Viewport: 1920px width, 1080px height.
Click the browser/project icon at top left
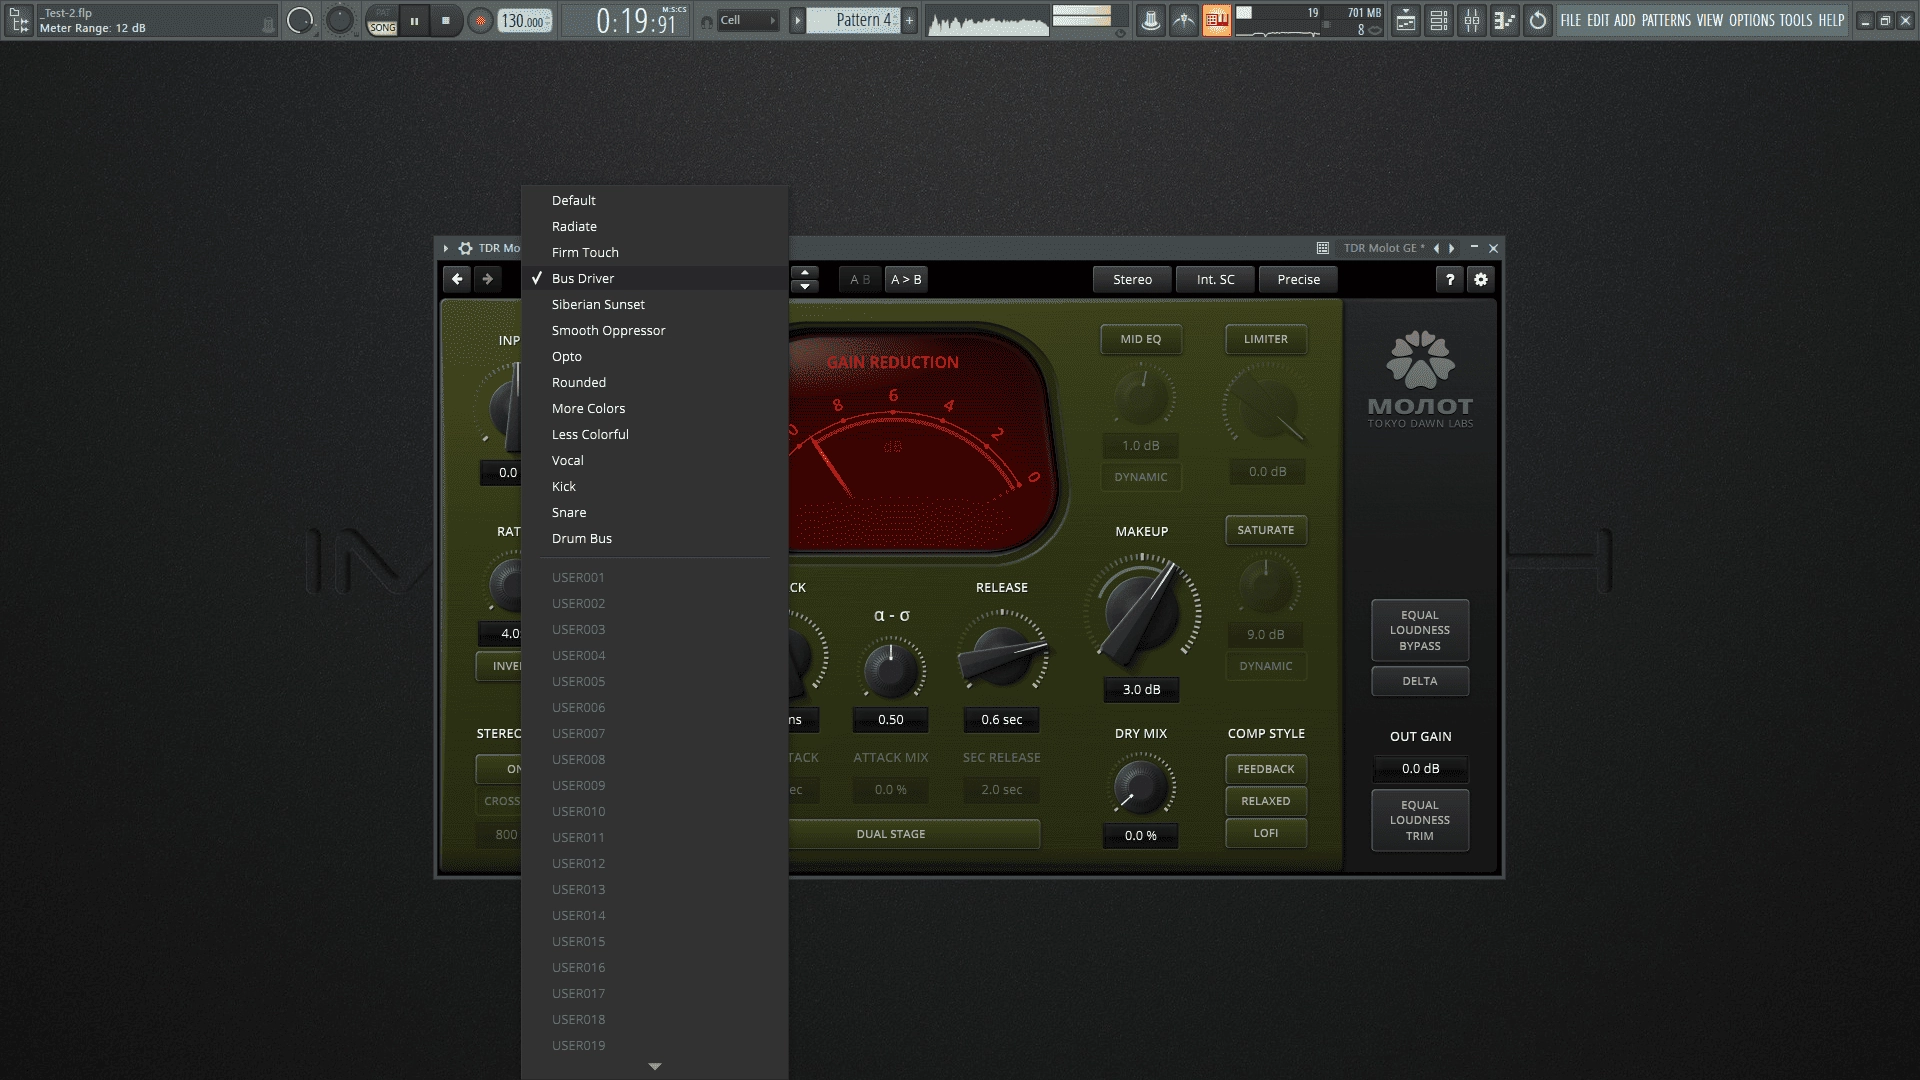coord(19,20)
